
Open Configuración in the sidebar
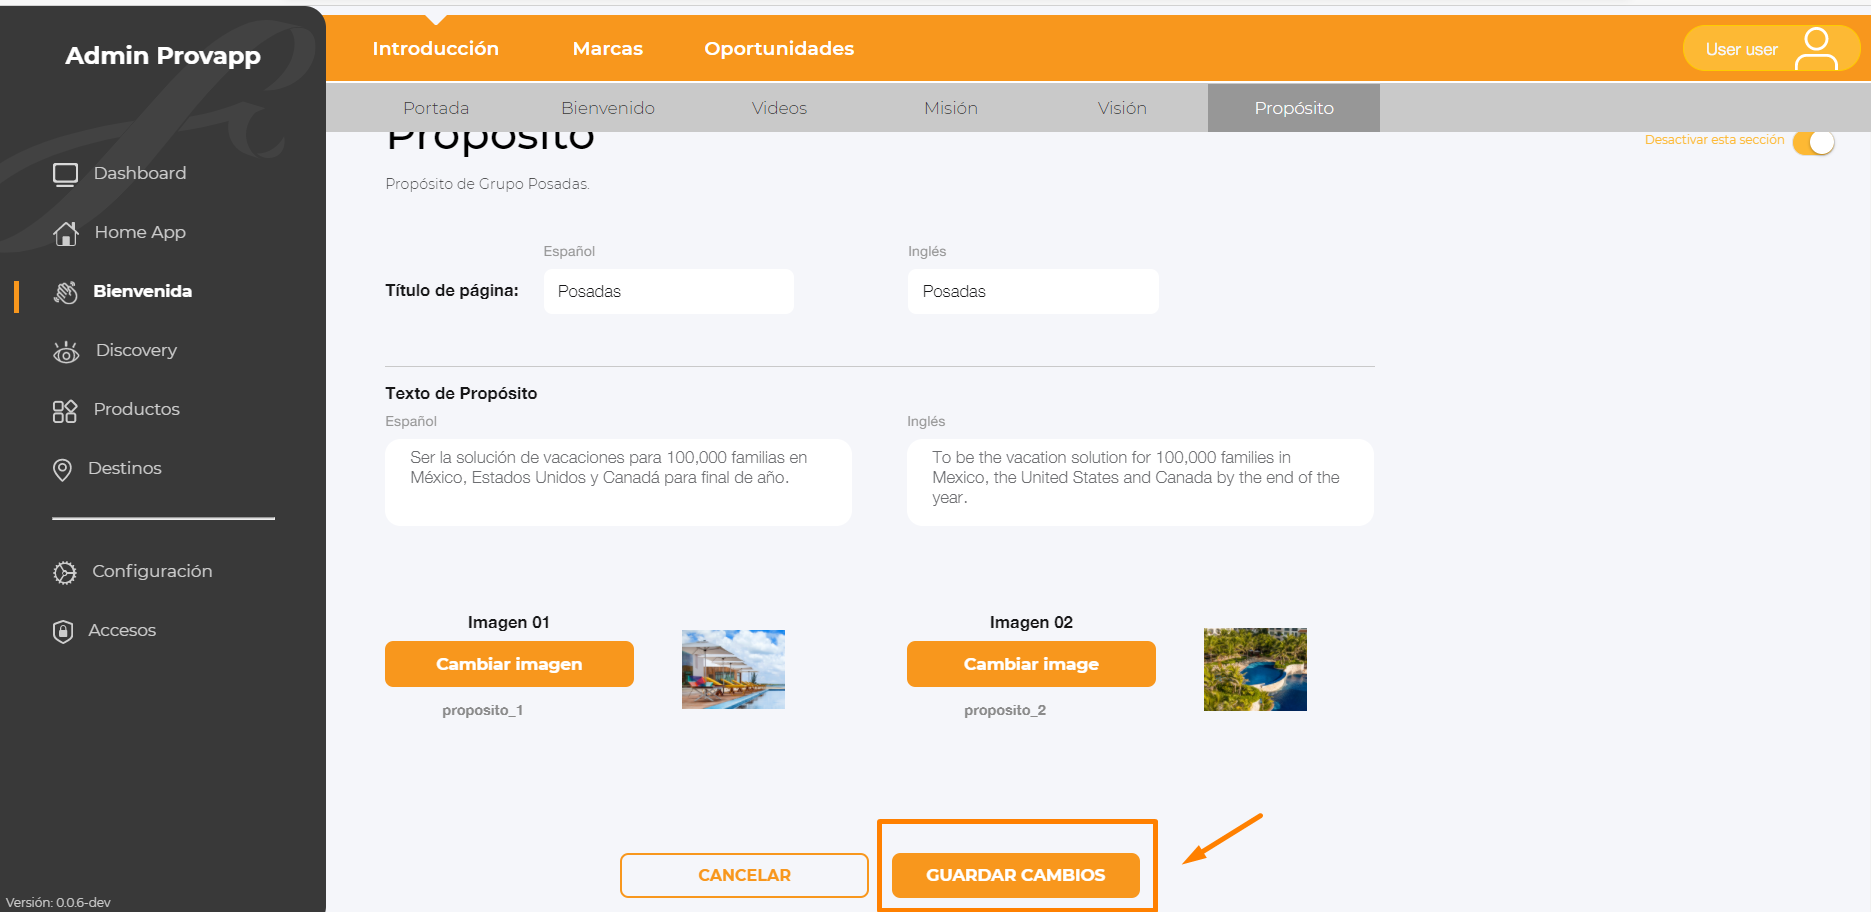pyautogui.click(x=152, y=571)
